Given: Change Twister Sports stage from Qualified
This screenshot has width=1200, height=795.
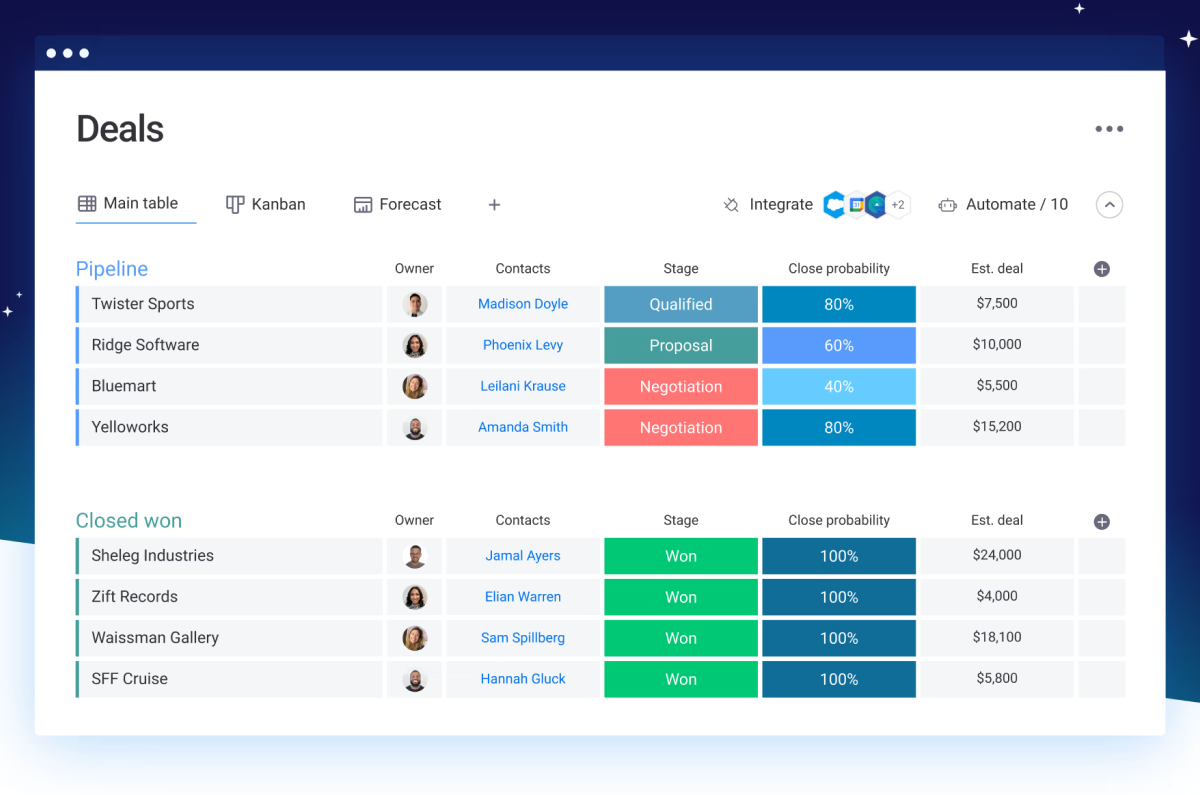Looking at the screenshot, I should click(681, 305).
